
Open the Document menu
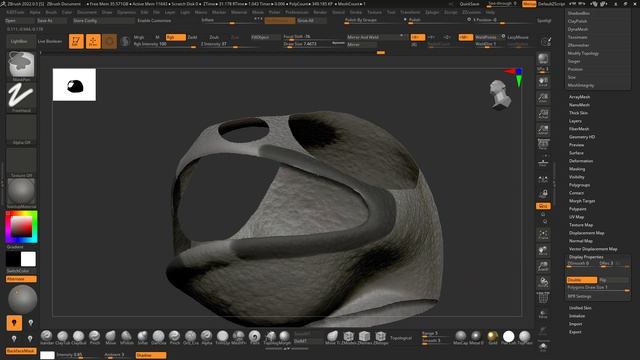click(87, 12)
